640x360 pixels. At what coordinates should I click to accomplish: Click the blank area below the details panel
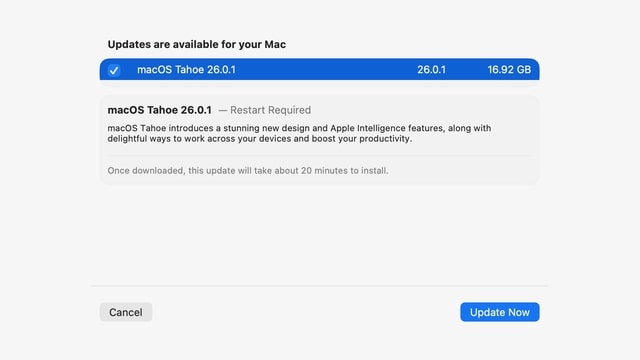(320, 235)
